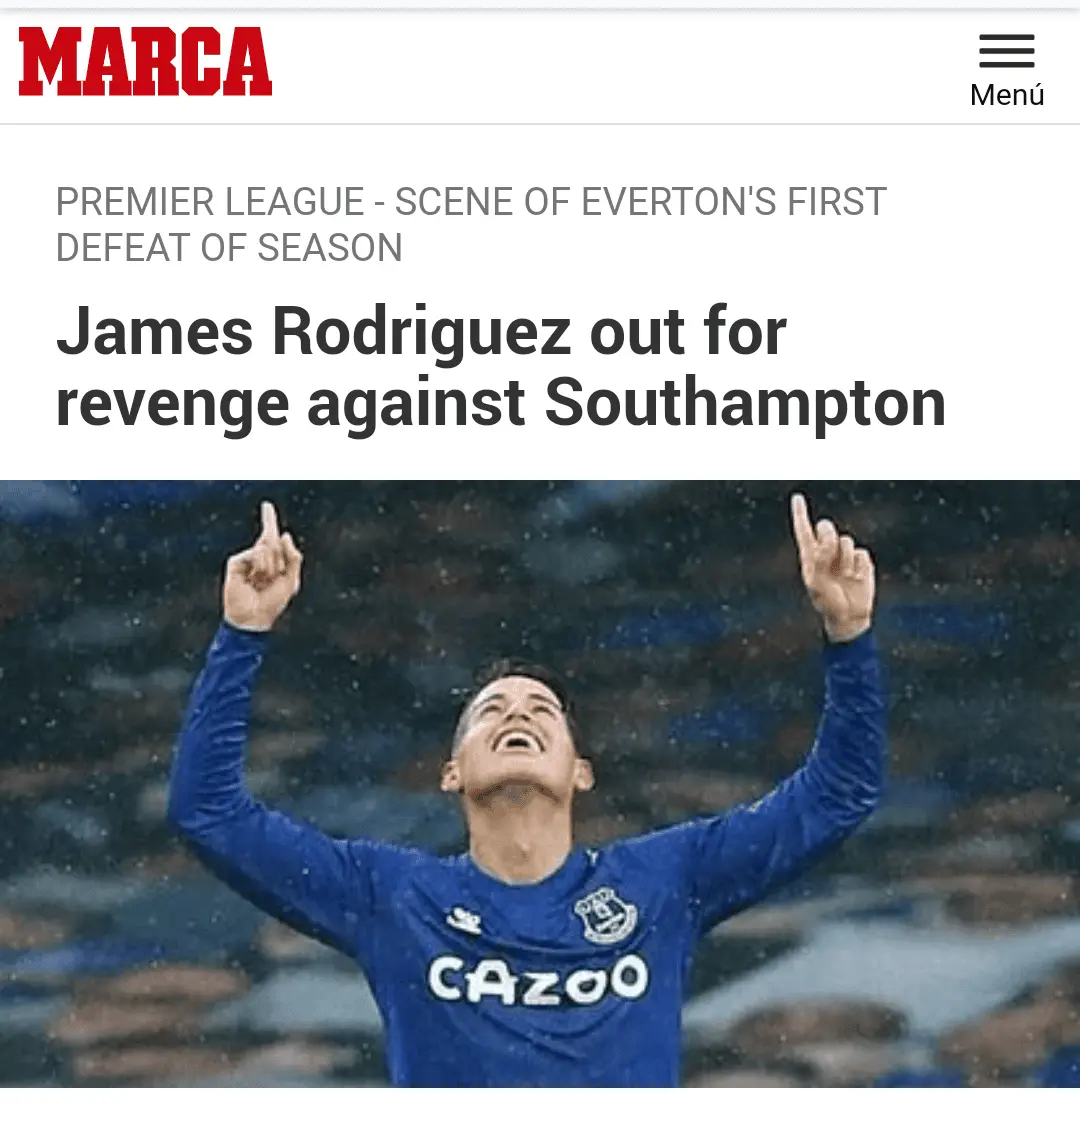This screenshot has height=1122, width=1080.
Task: Click the MARCA logo
Action: (145, 62)
